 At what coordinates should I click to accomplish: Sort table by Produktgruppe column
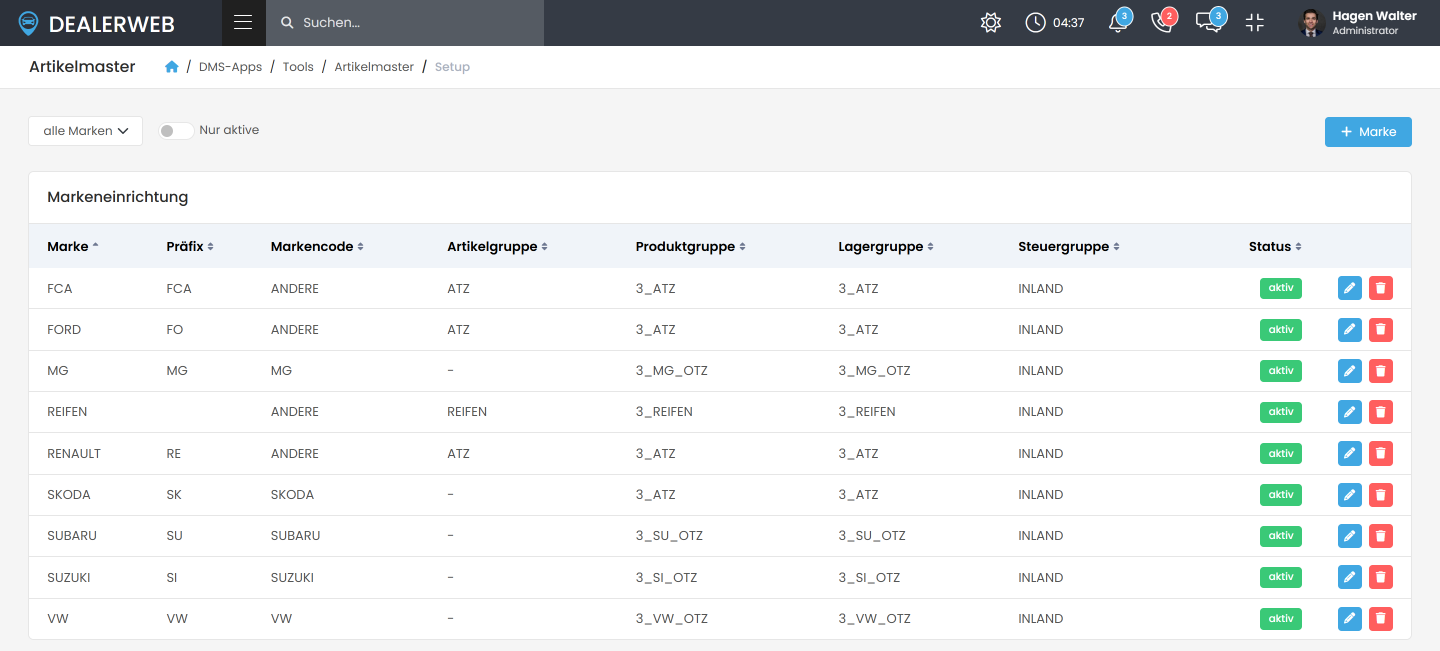coord(690,247)
